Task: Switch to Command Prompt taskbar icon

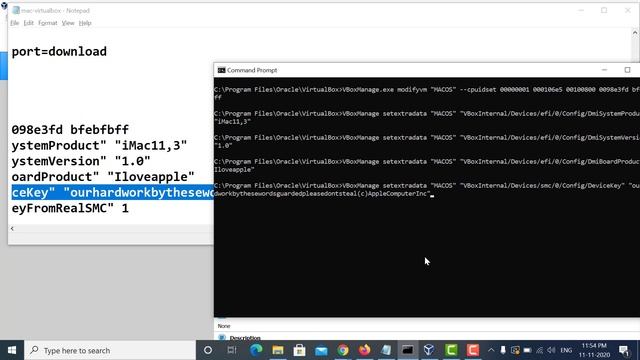Action: click(x=408, y=350)
